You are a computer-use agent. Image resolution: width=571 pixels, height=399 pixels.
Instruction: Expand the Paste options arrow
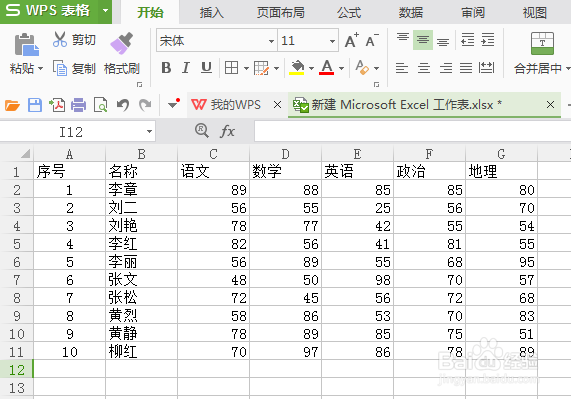coord(40,68)
